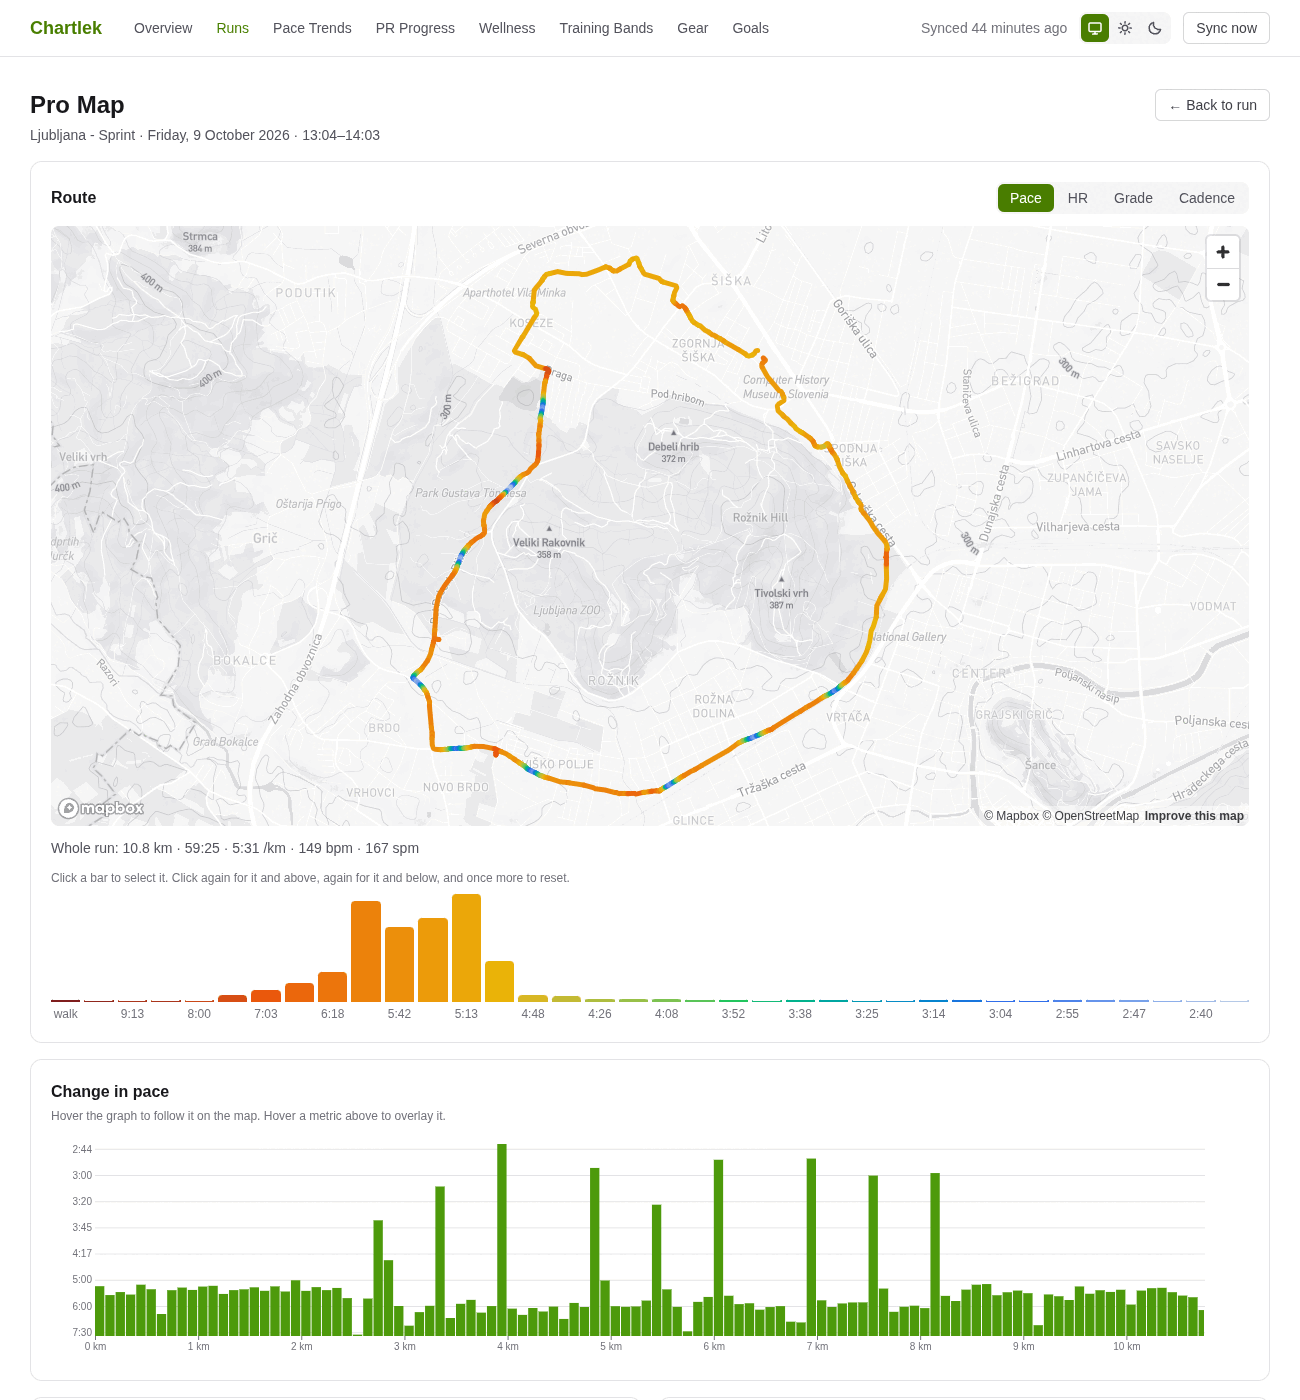
Task: Zoom out on the route map
Action: tap(1223, 285)
